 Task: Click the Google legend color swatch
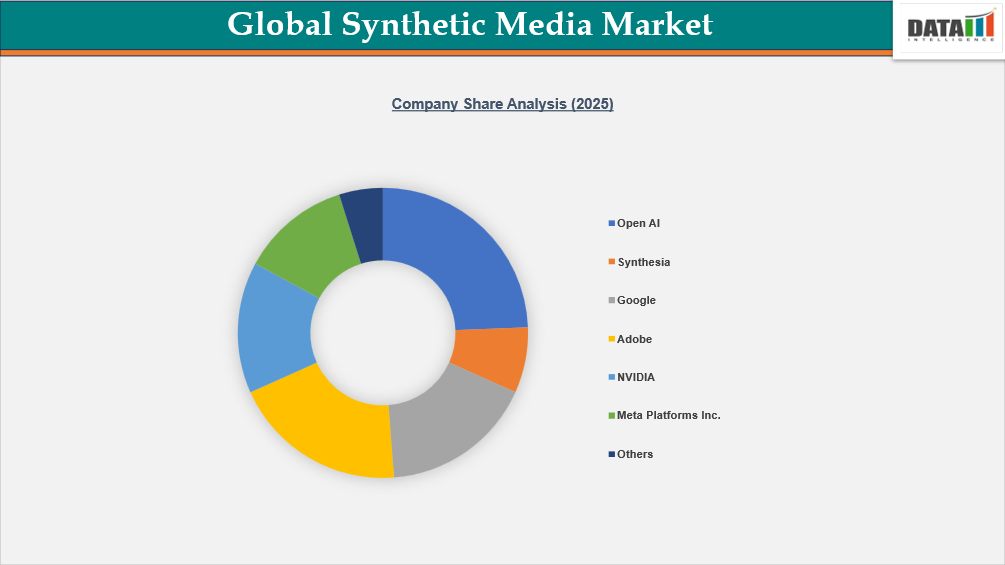pos(611,300)
